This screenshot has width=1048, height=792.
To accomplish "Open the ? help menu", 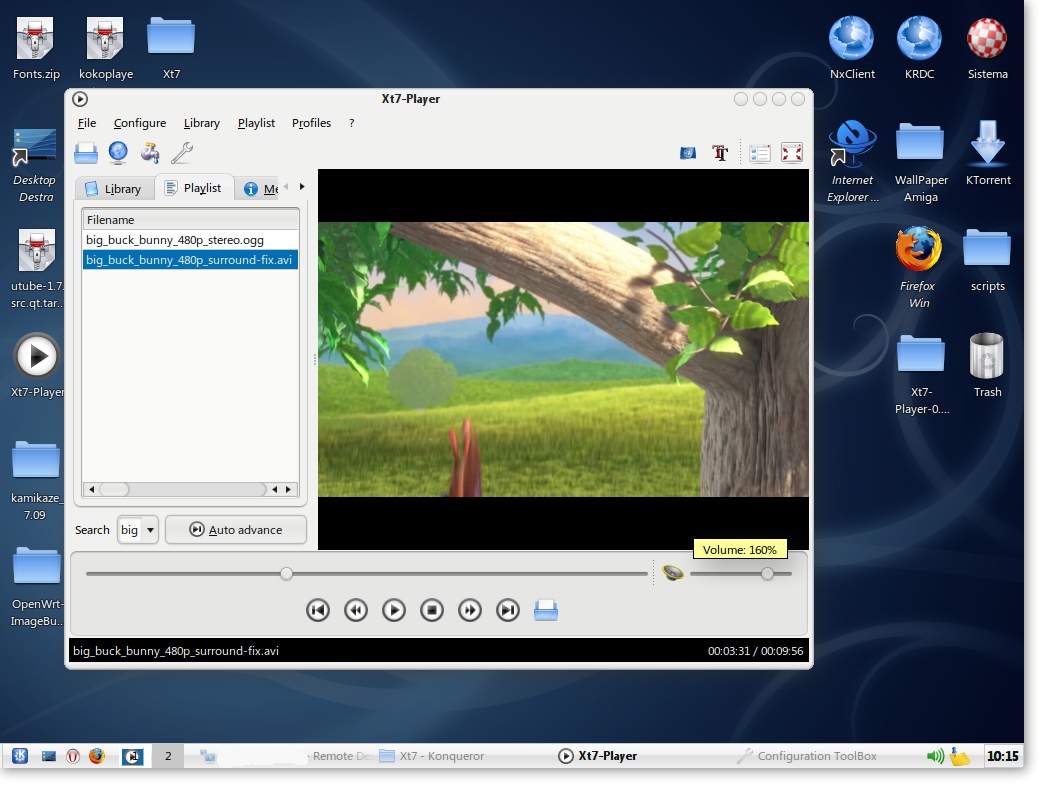I will click(x=352, y=123).
